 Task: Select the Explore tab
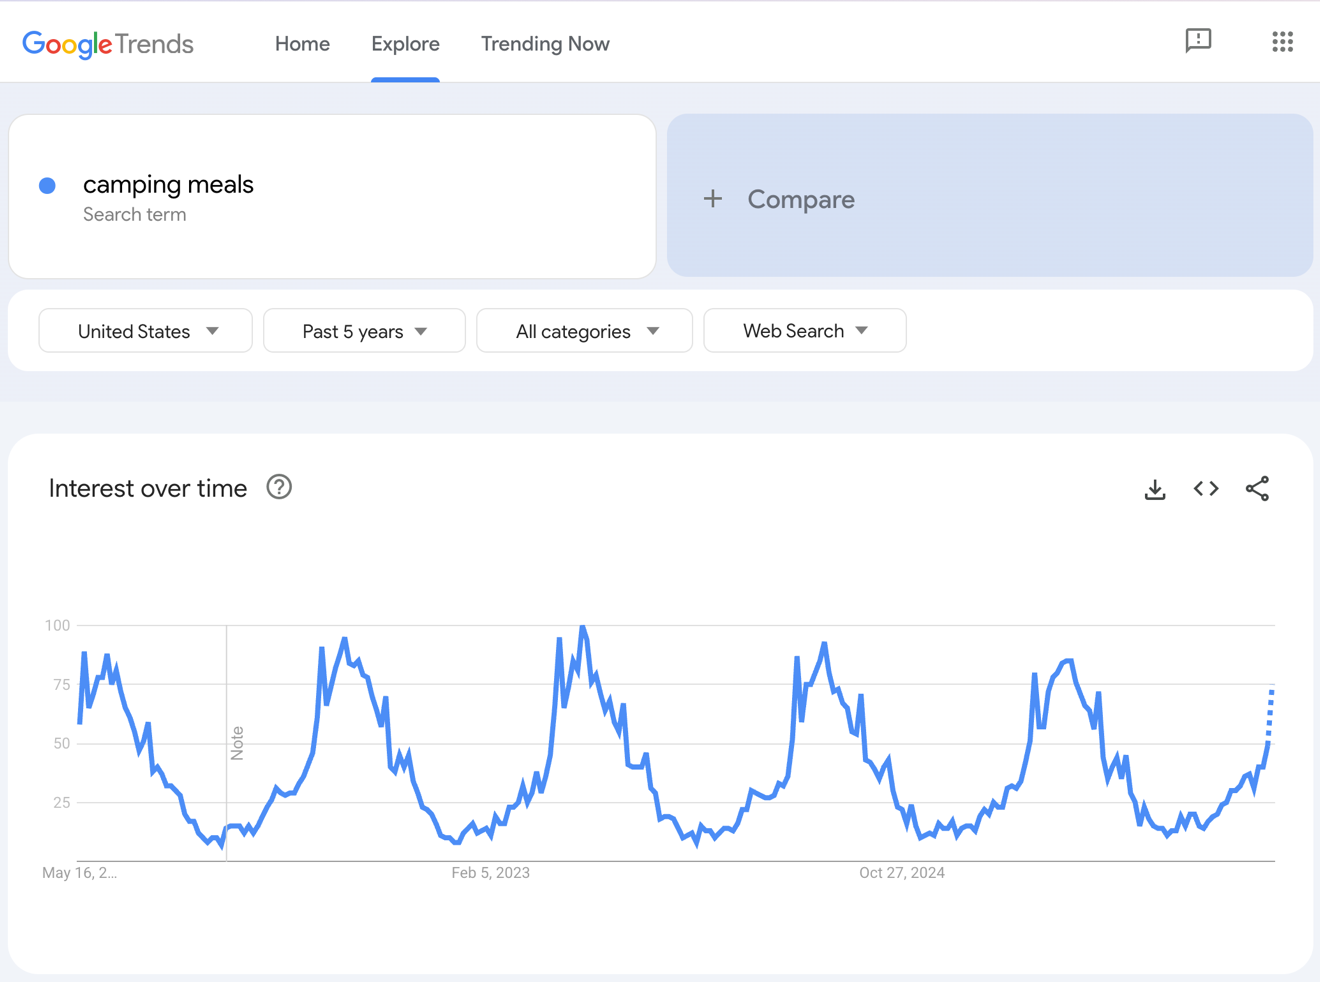[405, 44]
